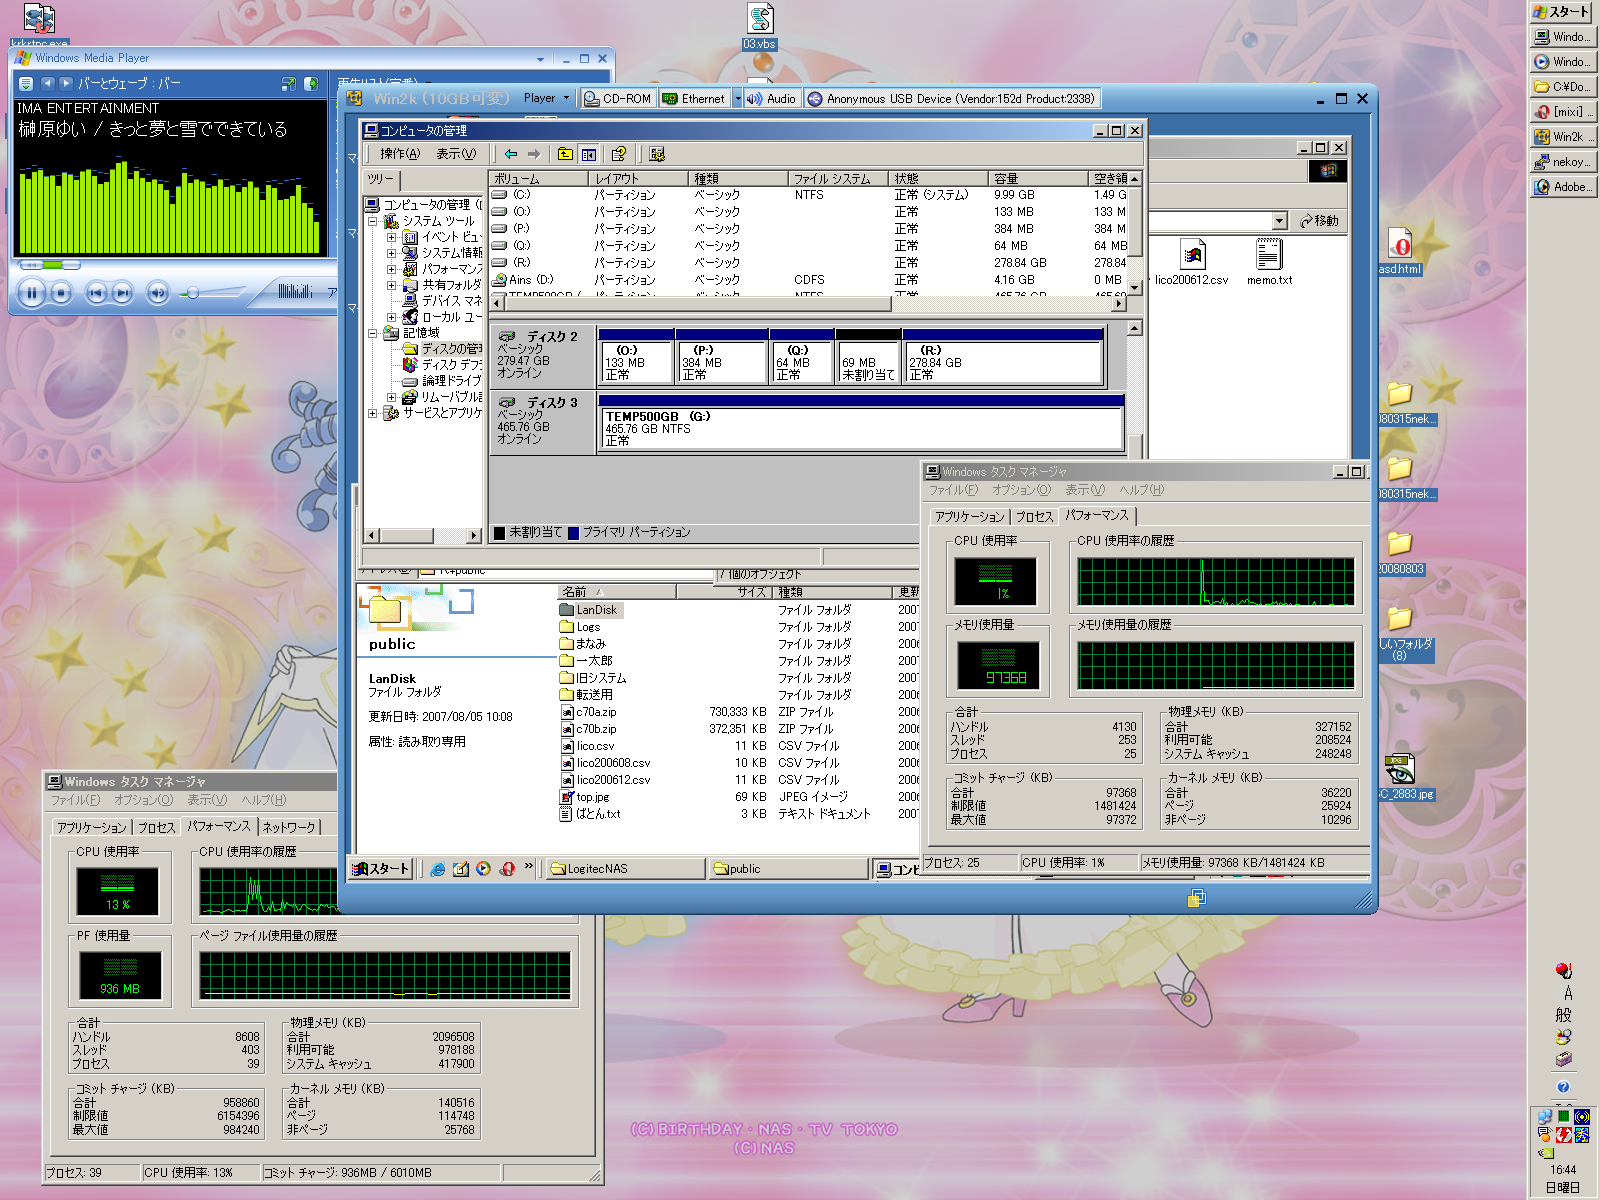This screenshot has height=1200, width=1600.
Task: Select the c70a.zip file
Action: click(596, 712)
